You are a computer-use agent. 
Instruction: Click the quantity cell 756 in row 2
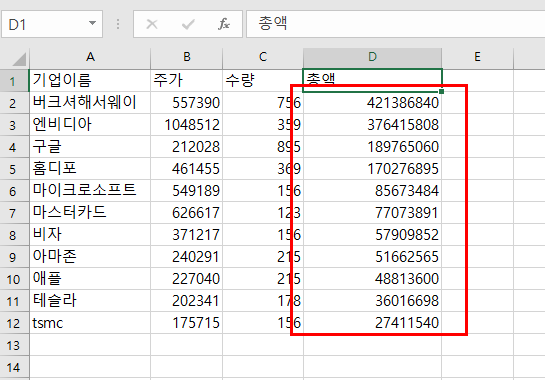pos(263,103)
